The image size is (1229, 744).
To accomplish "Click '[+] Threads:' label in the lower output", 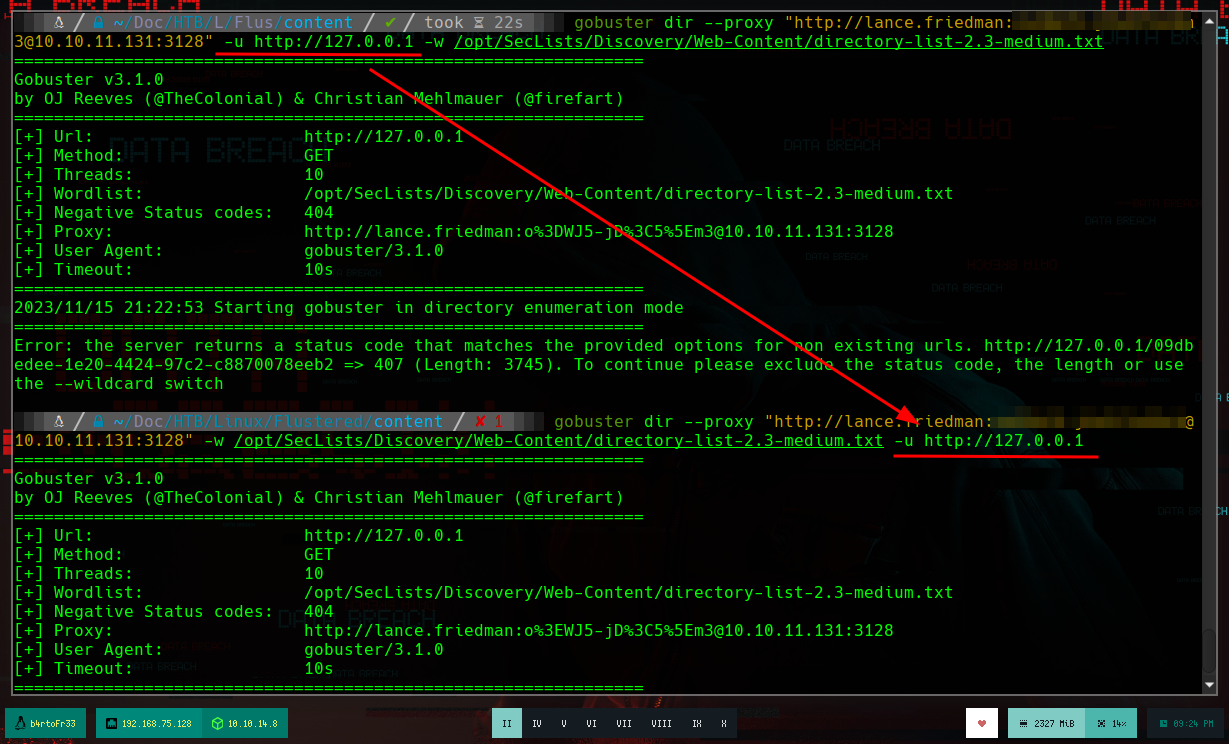I will click(x=74, y=573).
